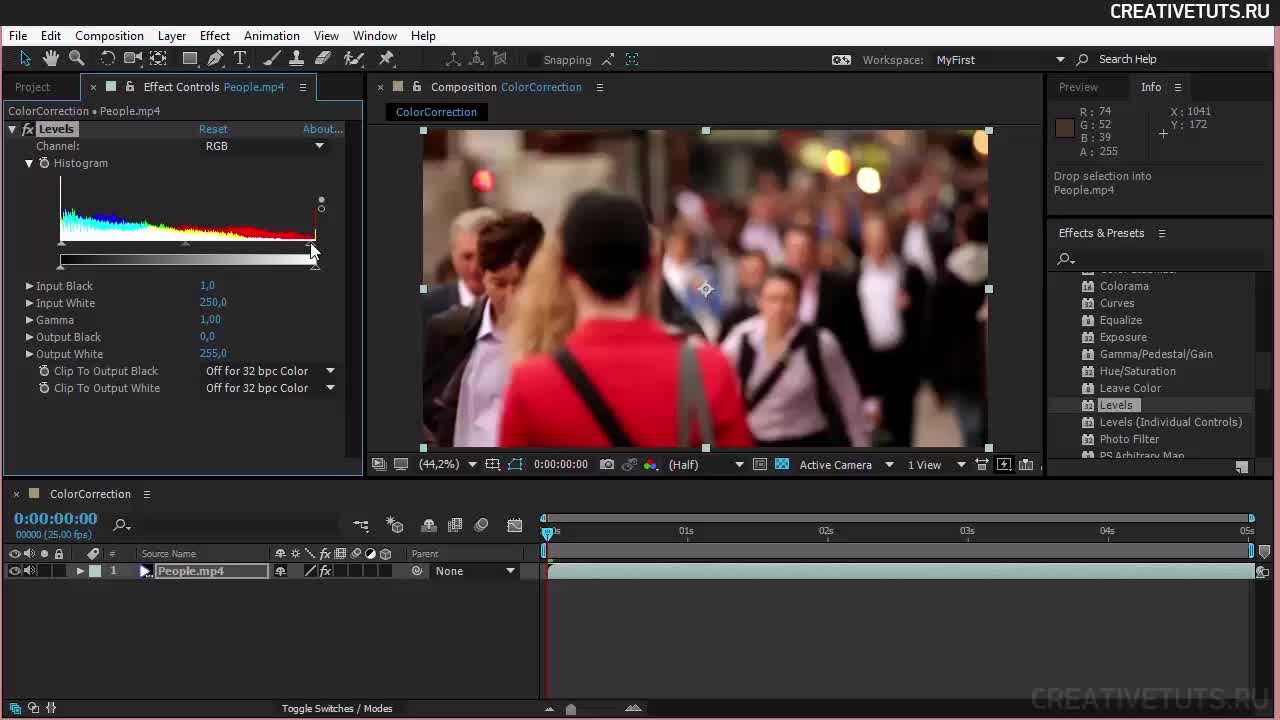The height and width of the screenshot is (720, 1280).
Task: Select the Puppet Pin tool
Action: 387,59
